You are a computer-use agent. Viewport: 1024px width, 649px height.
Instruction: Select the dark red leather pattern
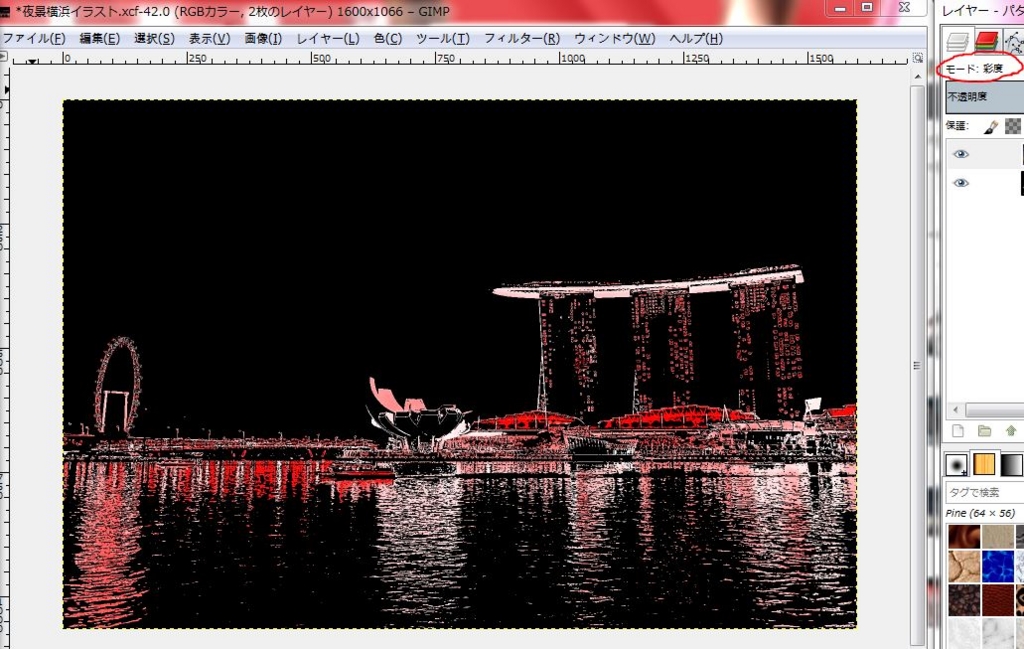pos(998,600)
